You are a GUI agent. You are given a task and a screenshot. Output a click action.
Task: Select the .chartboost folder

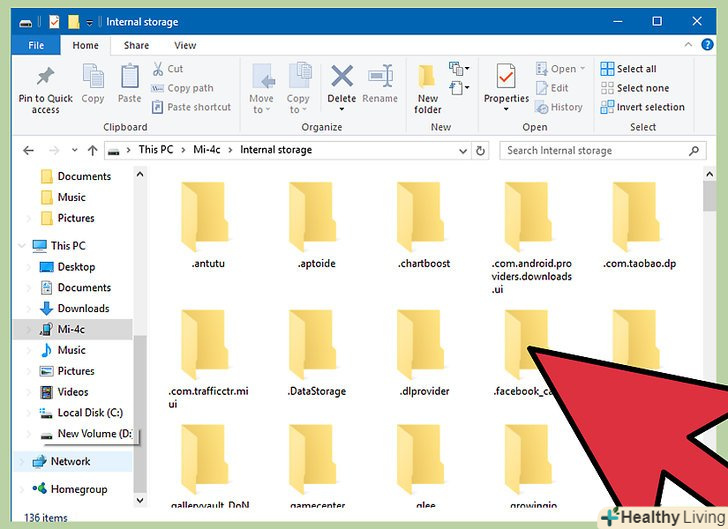click(424, 226)
